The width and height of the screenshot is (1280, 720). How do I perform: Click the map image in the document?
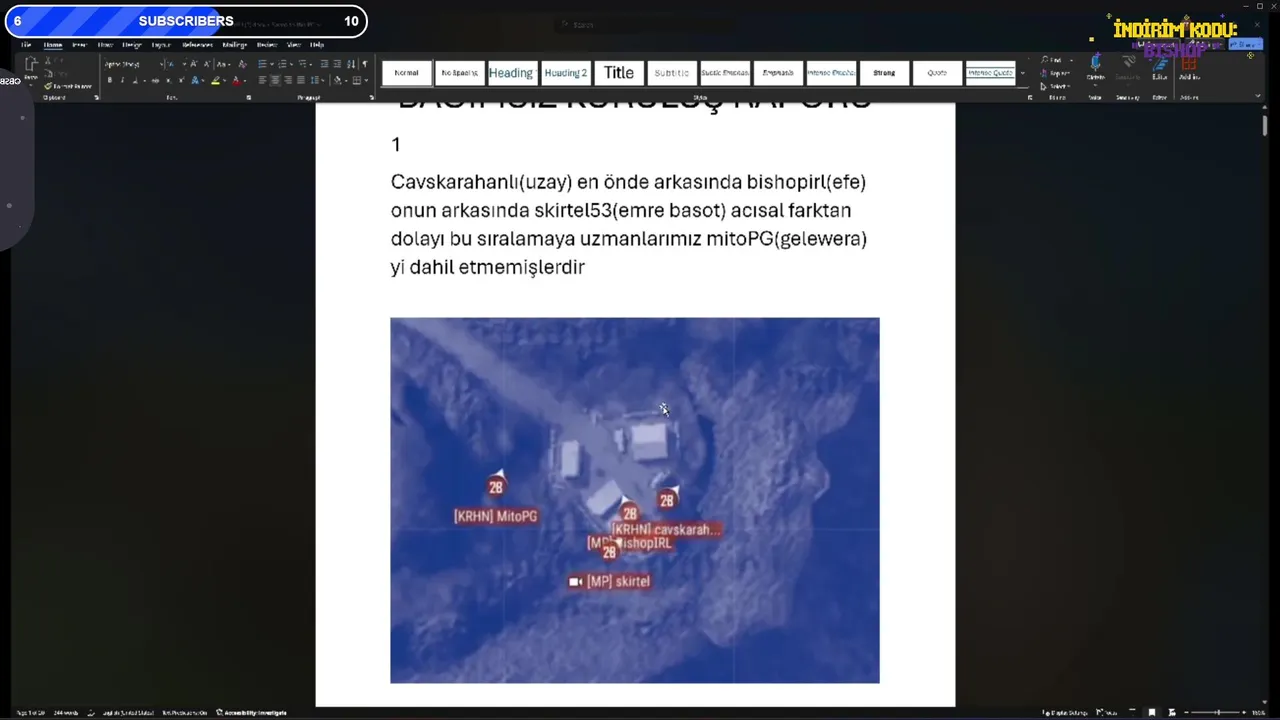click(635, 501)
